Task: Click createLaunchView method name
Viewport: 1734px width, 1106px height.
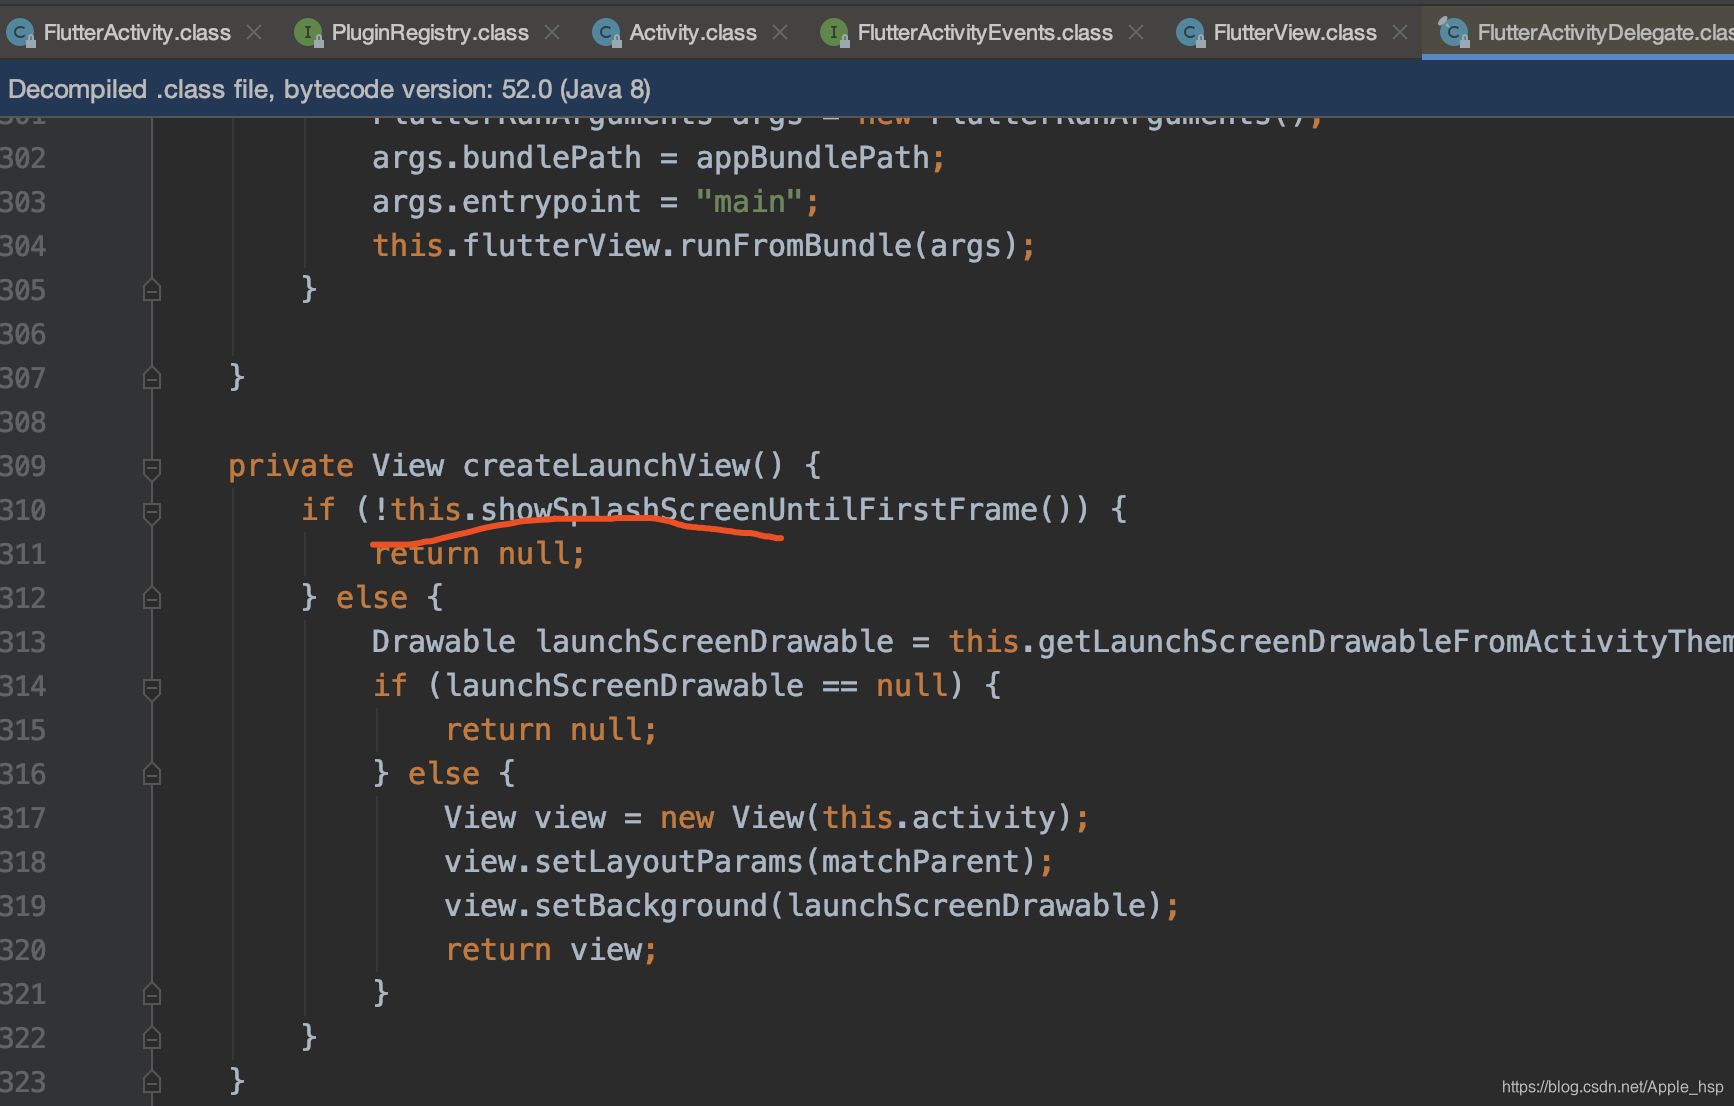Action: (x=606, y=466)
